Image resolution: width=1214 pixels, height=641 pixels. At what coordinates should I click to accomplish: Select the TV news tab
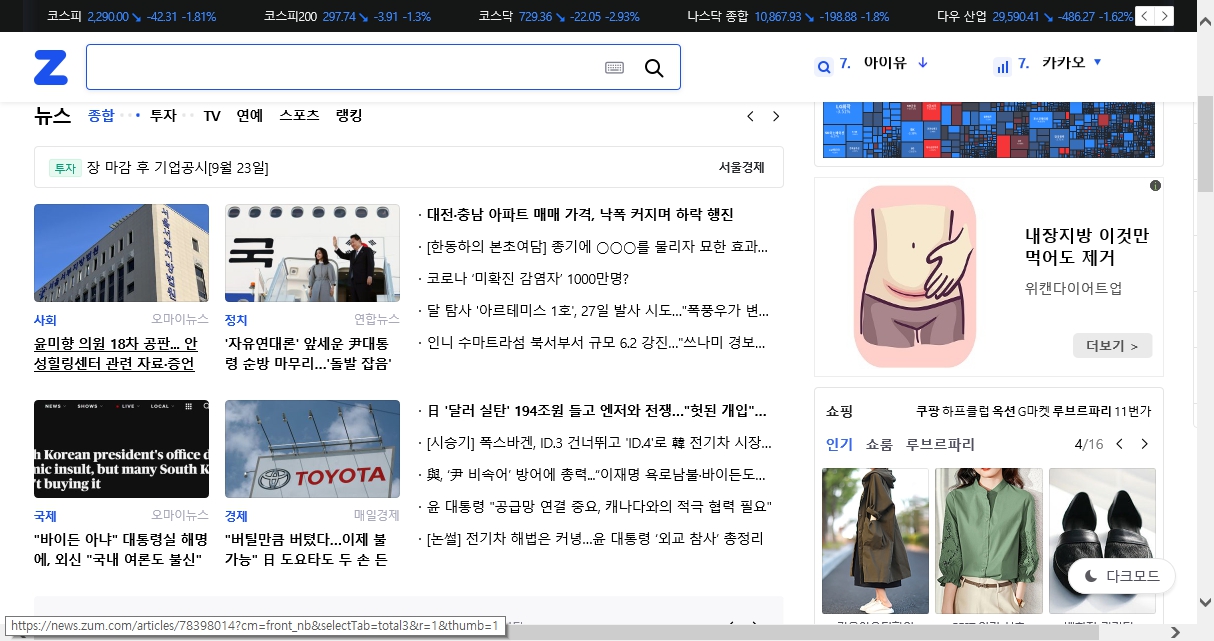[212, 116]
